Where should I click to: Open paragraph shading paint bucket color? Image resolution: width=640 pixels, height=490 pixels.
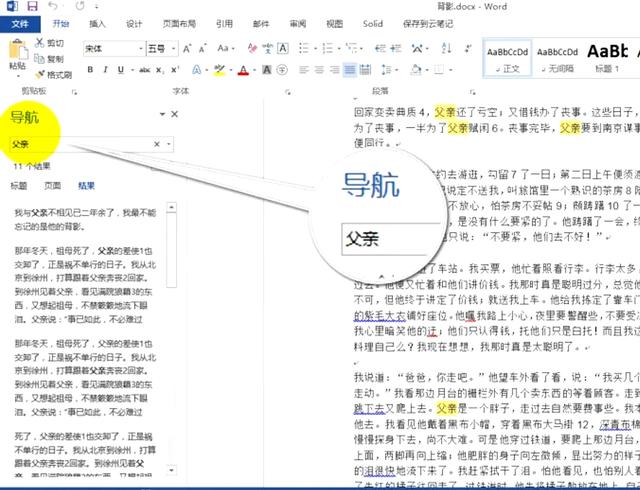(x=416, y=70)
